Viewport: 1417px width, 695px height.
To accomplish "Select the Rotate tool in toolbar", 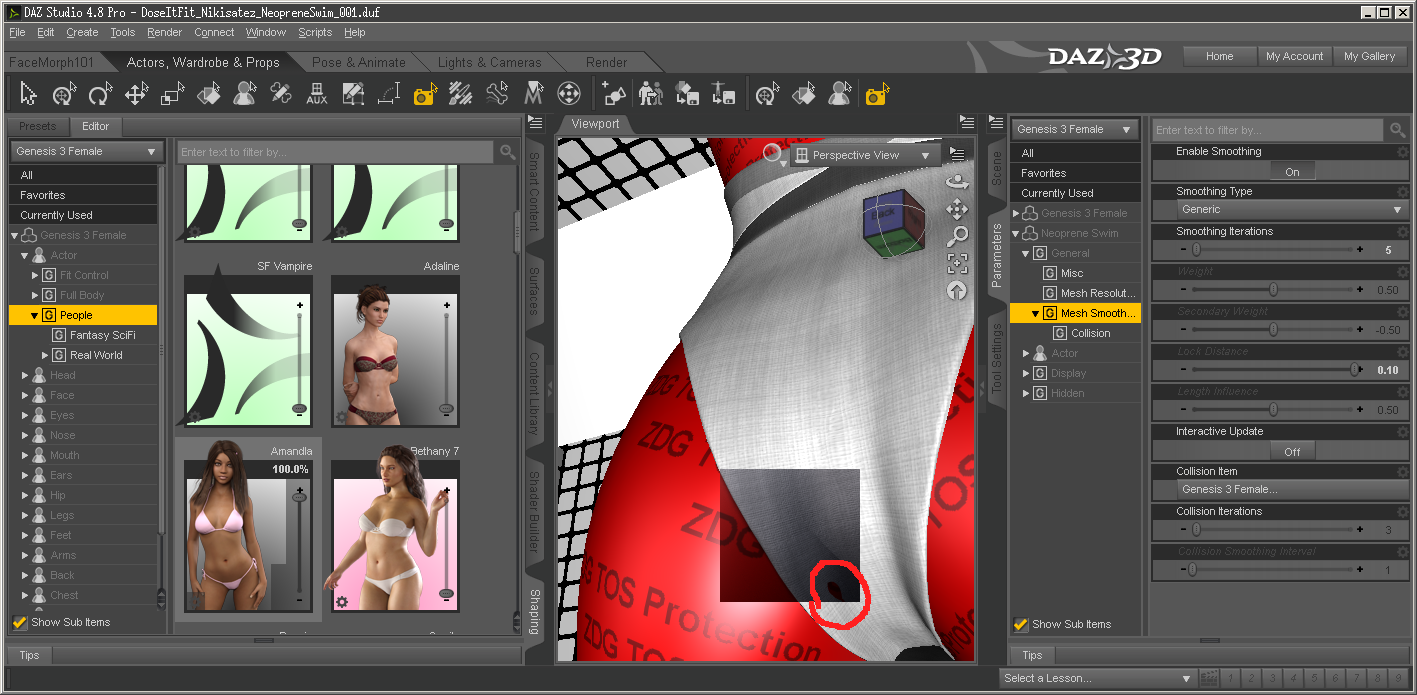I will [99, 95].
